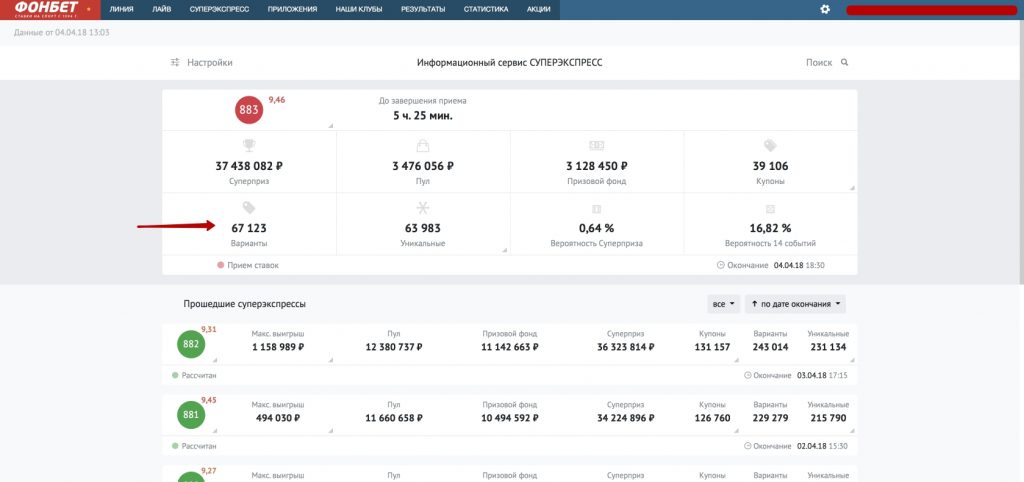Click the Пул value 3 476 056 ₽
The image size is (1024, 482).
click(423, 167)
